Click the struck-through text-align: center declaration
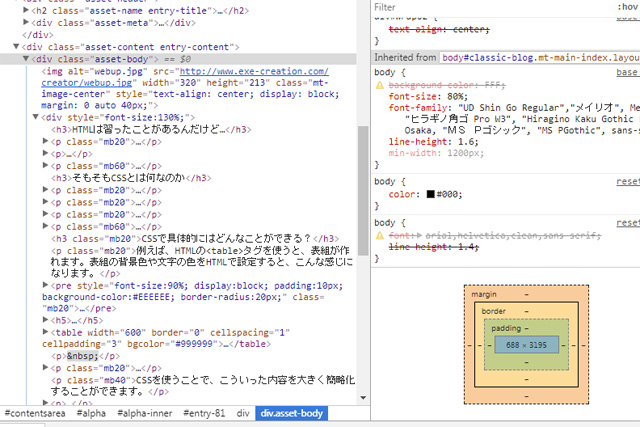The height and width of the screenshot is (427, 640). click(x=439, y=29)
